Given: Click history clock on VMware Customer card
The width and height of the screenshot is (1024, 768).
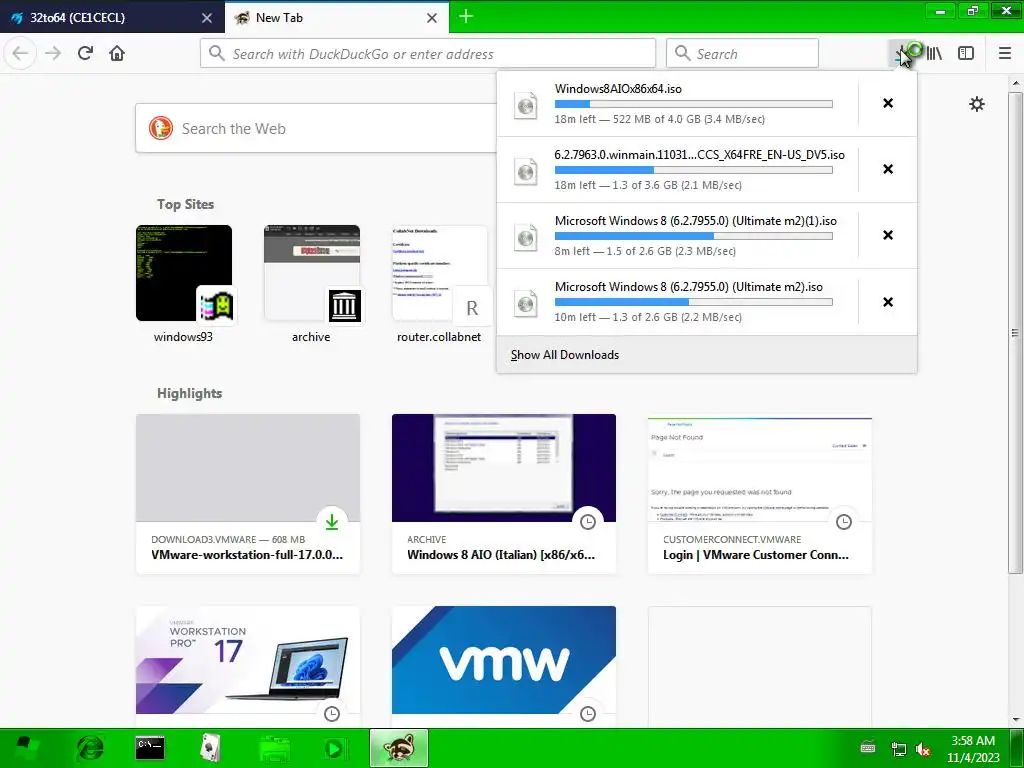Looking at the screenshot, I should (x=844, y=521).
